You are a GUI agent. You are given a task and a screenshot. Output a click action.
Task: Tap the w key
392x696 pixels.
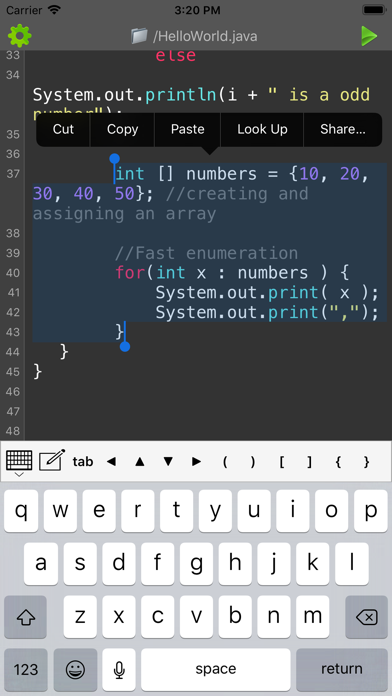60,511
